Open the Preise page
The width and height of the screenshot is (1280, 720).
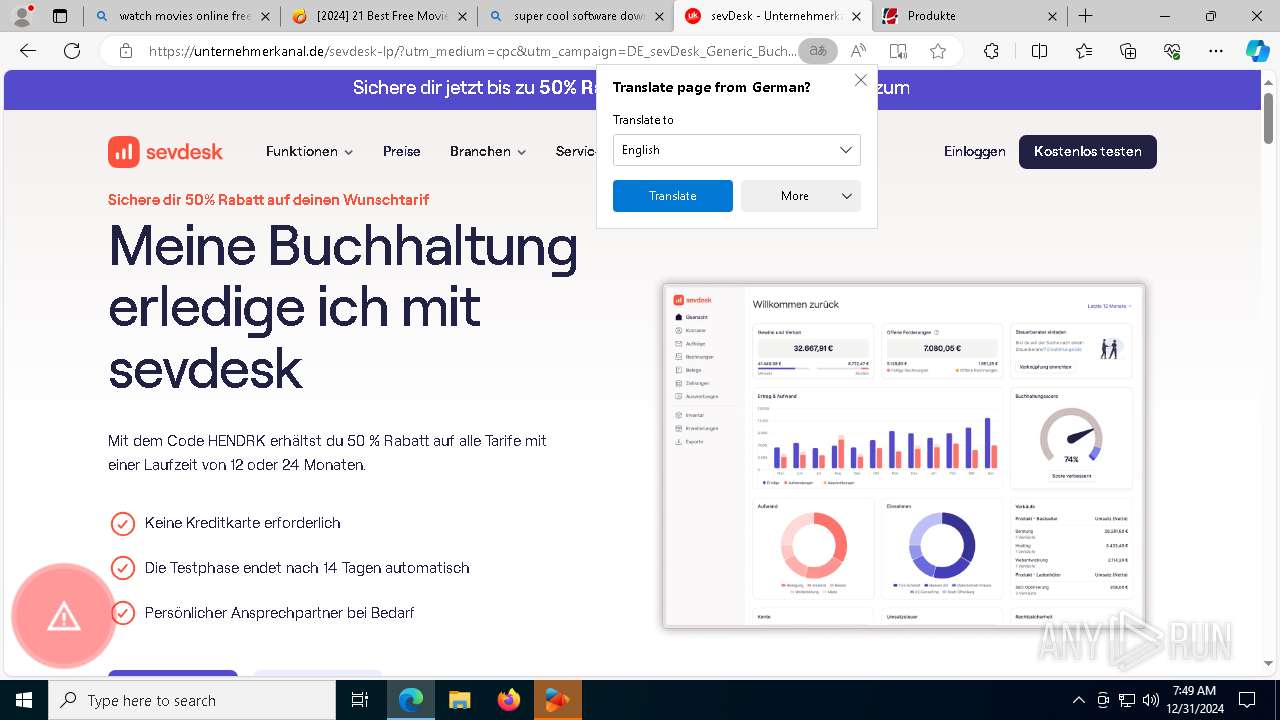(x=402, y=151)
